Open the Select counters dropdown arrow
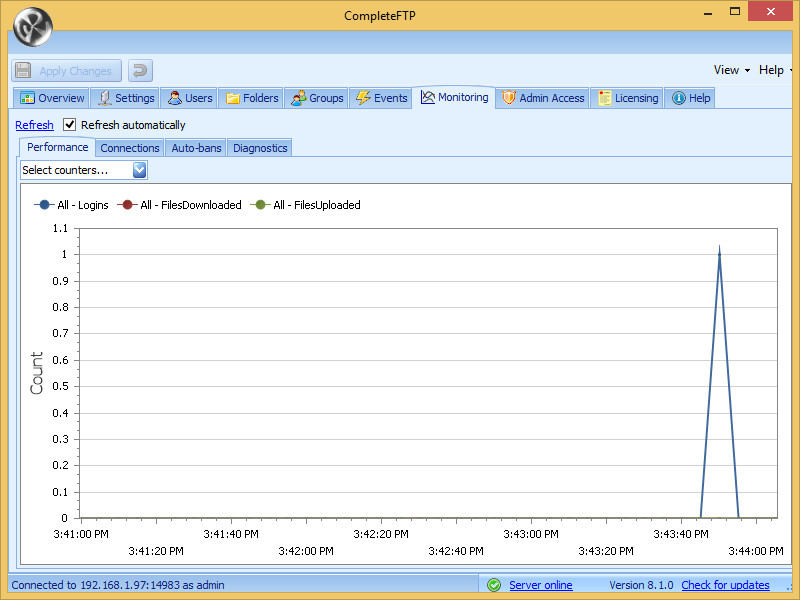Viewport: 800px width, 600px height. (x=139, y=170)
